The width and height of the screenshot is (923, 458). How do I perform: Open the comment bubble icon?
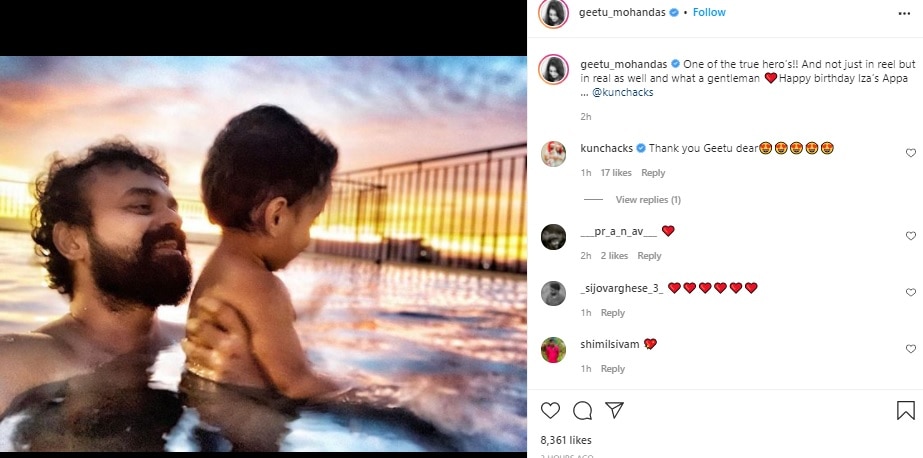click(582, 410)
